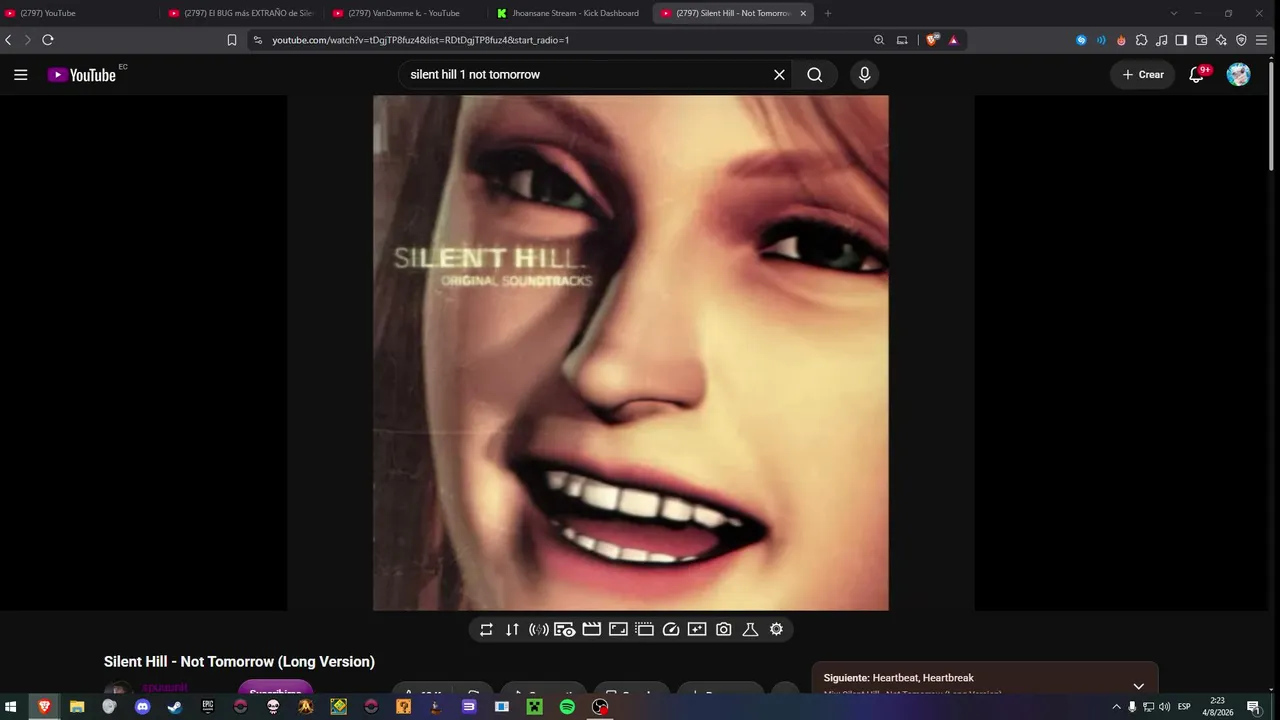Click the video filters sparkle icon

click(697, 629)
